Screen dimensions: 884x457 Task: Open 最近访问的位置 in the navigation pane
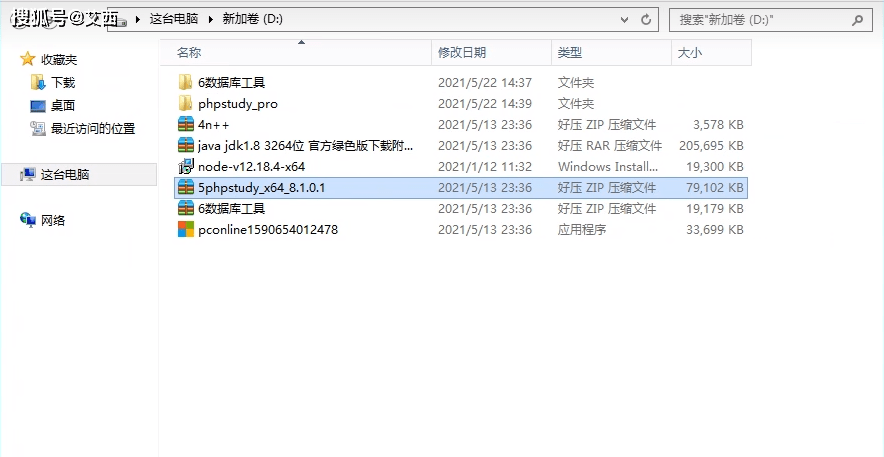coord(93,128)
